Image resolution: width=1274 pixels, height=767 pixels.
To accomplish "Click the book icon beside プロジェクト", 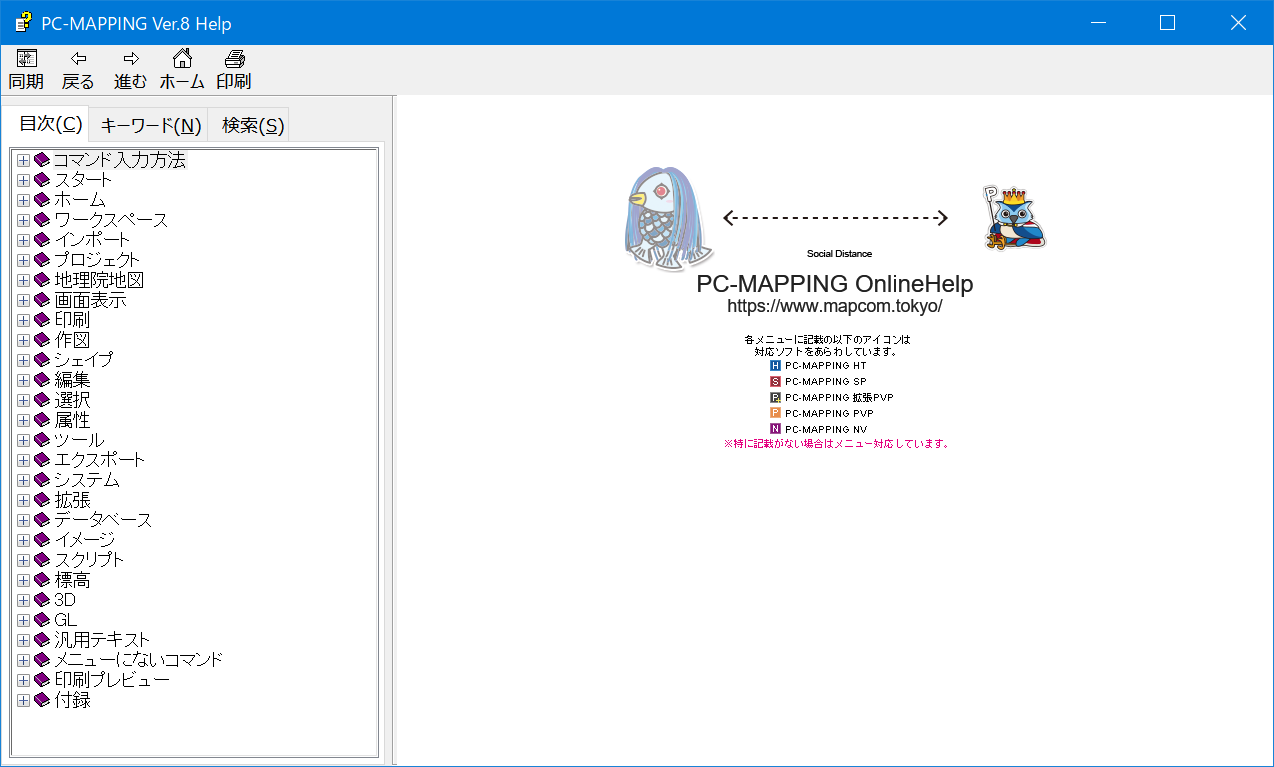I will (x=42, y=260).
